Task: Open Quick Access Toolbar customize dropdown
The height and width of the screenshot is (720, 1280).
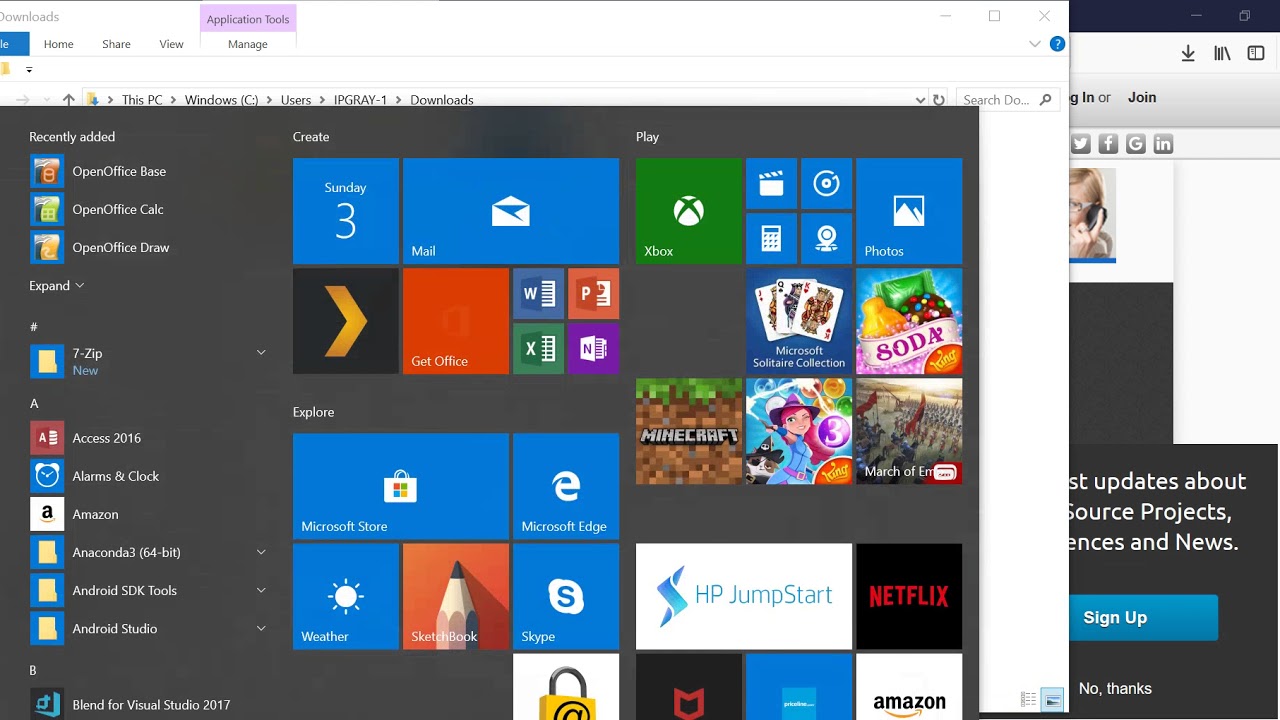Action: point(29,70)
